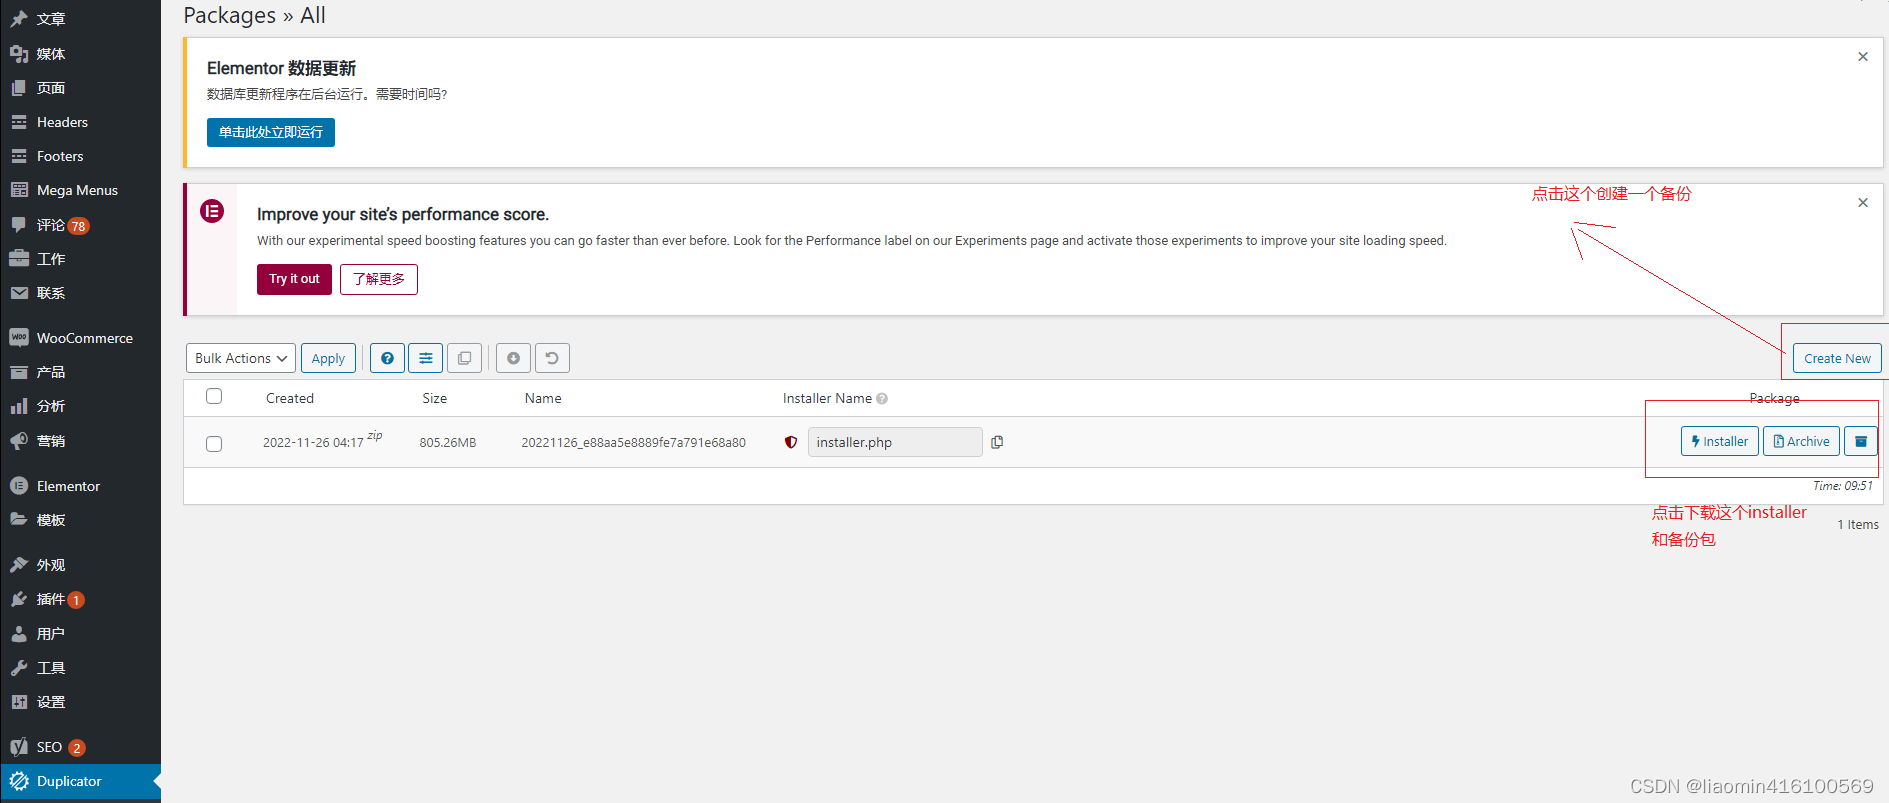Click the plugins update badge 1

(76, 600)
